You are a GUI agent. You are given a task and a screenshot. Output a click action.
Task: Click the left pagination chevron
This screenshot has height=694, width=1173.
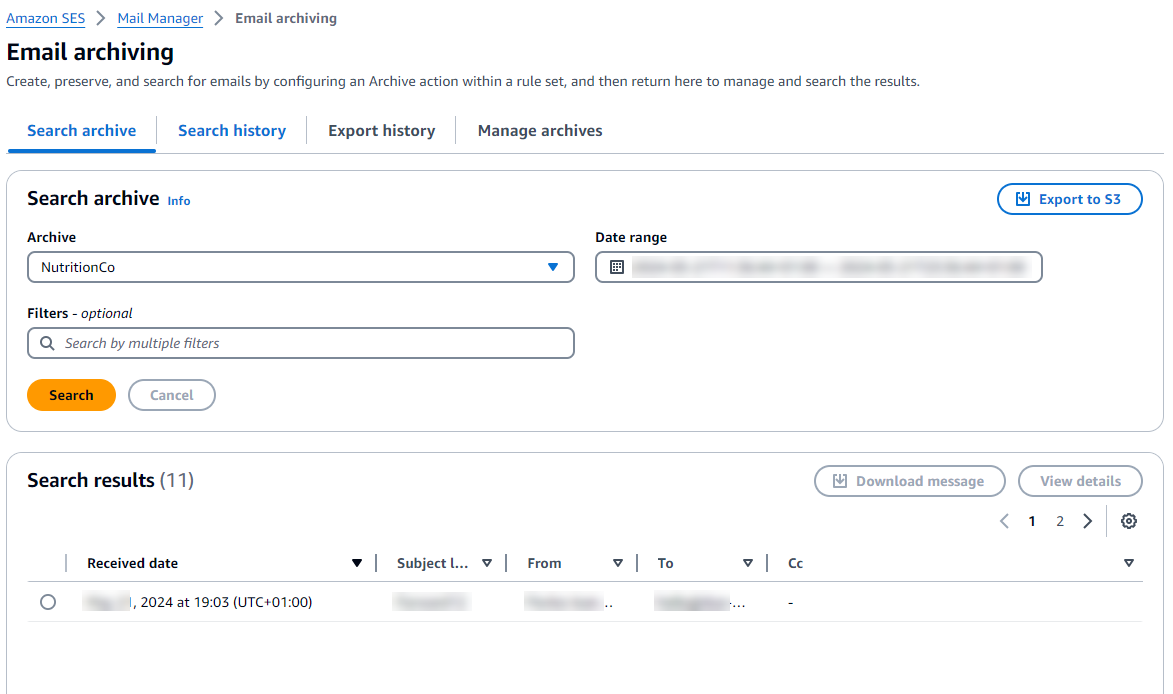pos(1004,521)
